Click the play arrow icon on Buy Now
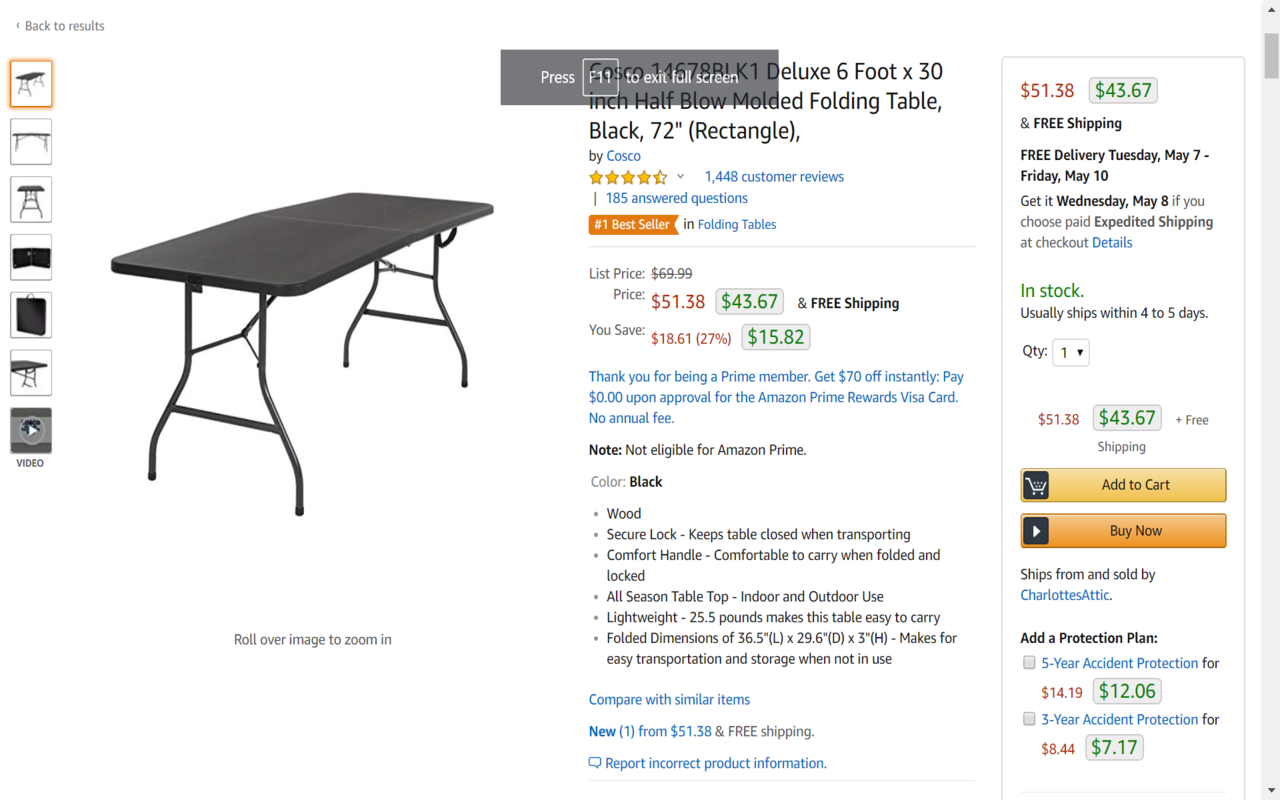 click(1036, 531)
